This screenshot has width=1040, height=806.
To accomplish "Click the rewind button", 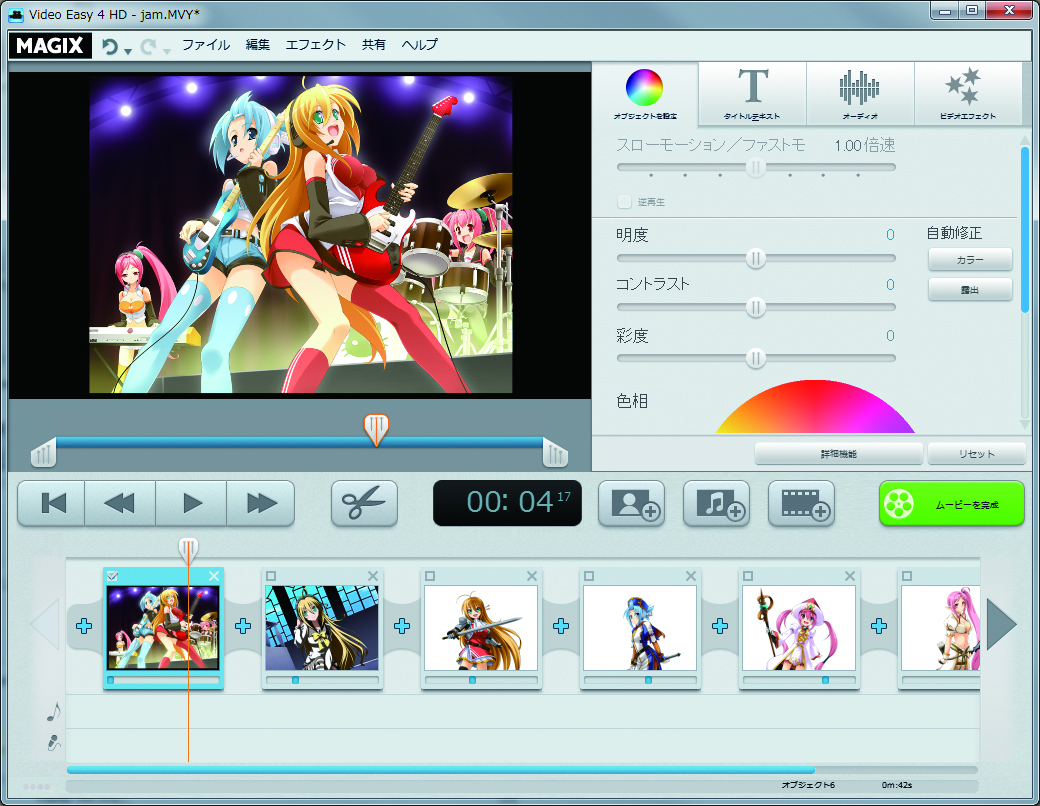I will click(120, 504).
